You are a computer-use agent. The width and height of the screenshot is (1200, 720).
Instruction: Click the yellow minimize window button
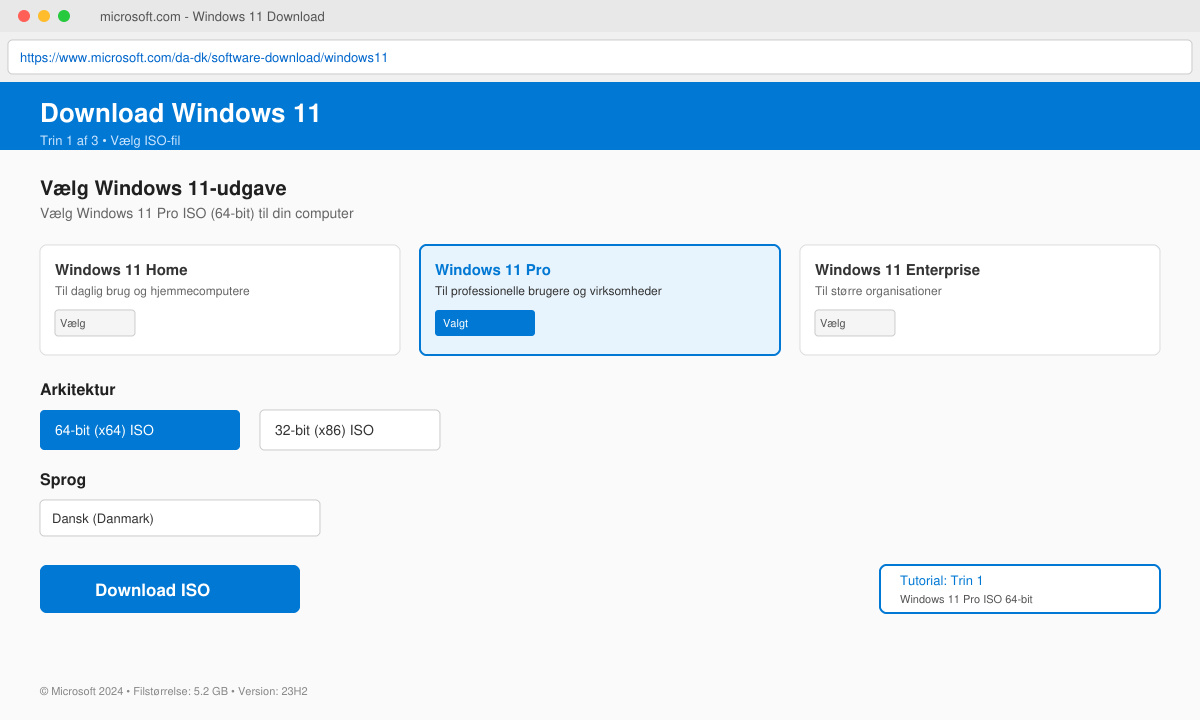point(44,16)
